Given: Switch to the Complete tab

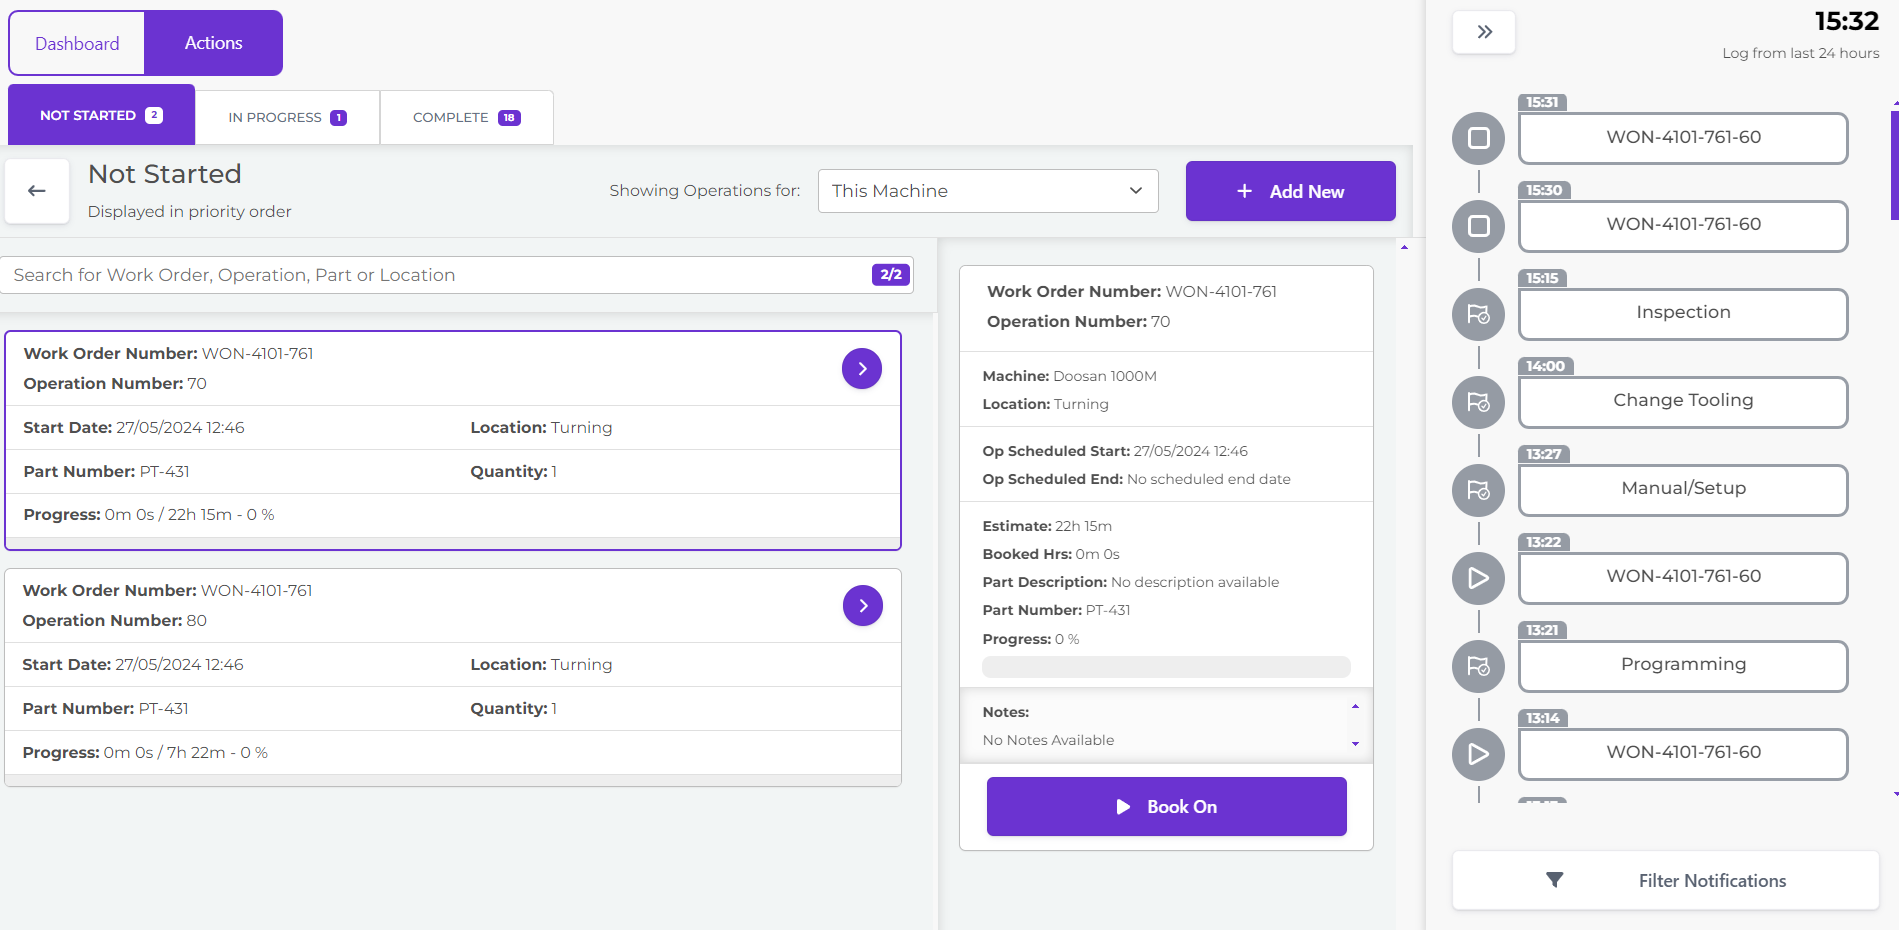Looking at the screenshot, I should (x=466, y=117).
